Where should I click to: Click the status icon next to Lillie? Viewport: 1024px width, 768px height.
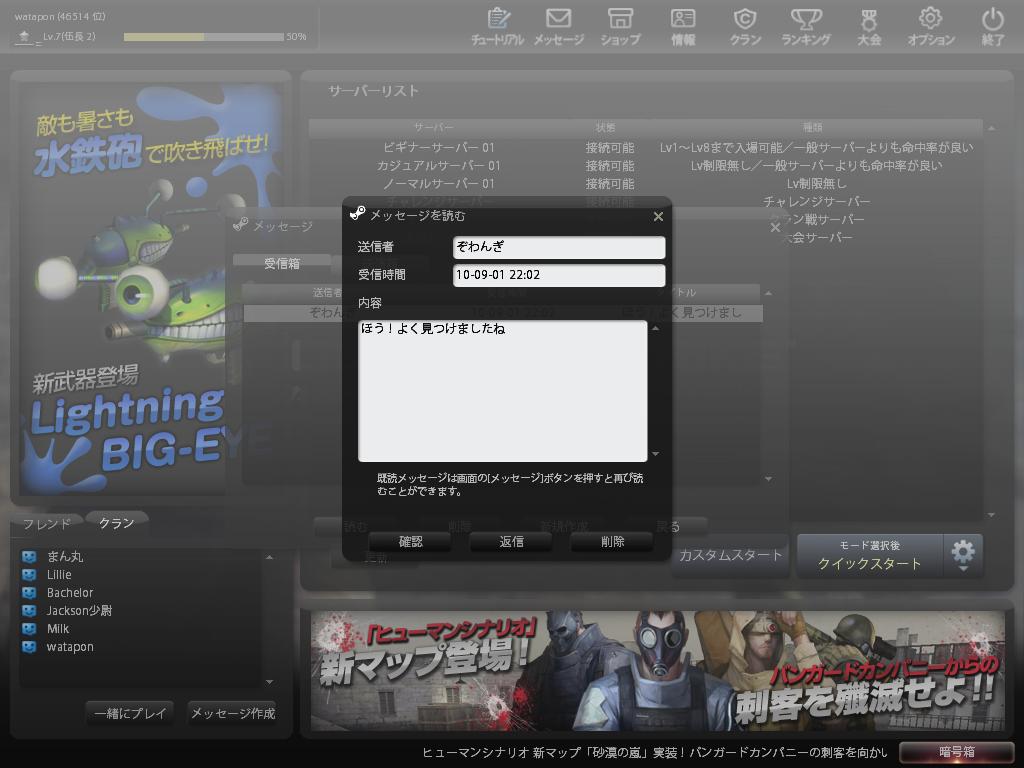pyautogui.click(x=29, y=575)
